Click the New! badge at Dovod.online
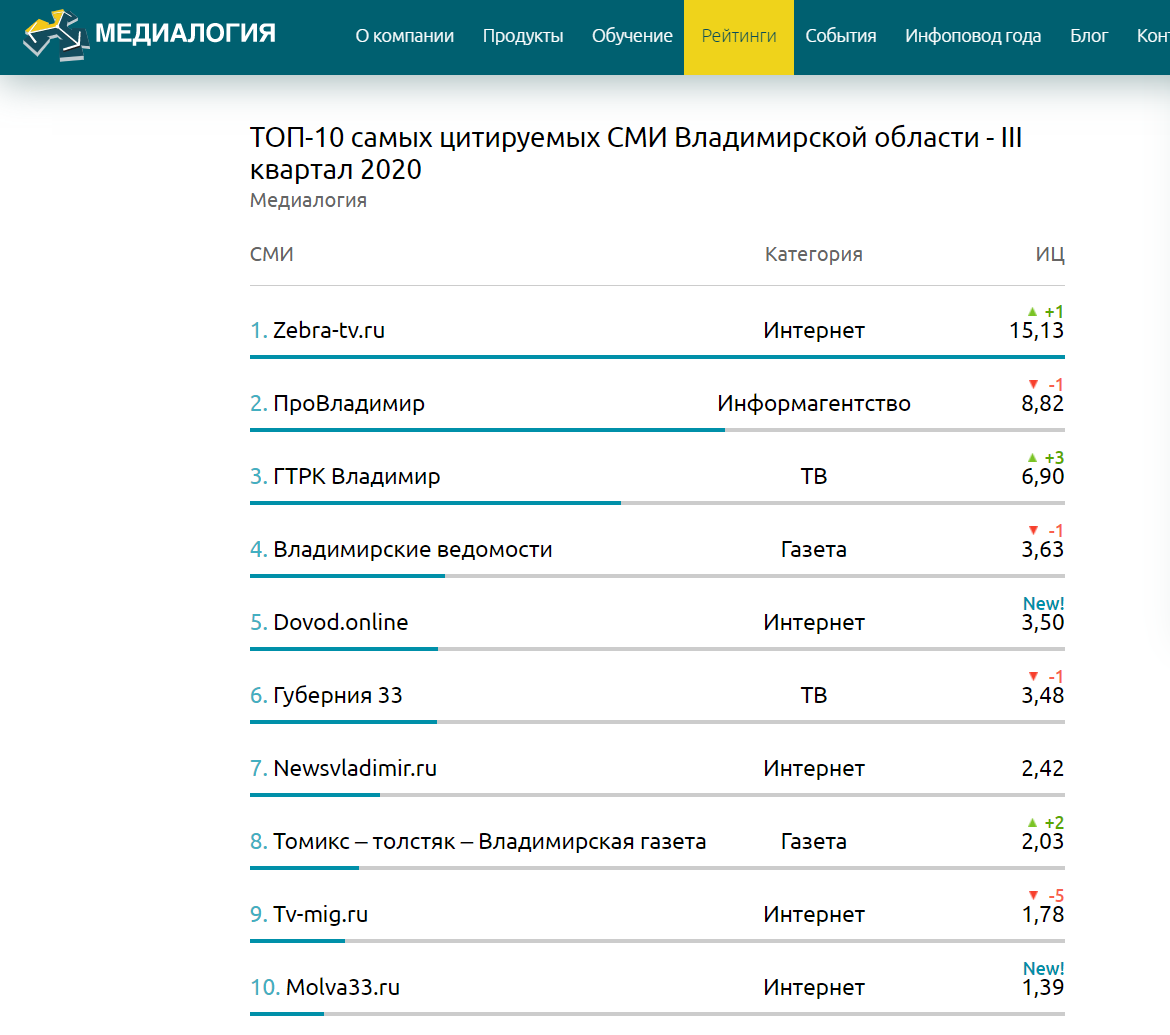Image resolution: width=1170 pixels, height=1035 pixels. [x=1043, y=604]
